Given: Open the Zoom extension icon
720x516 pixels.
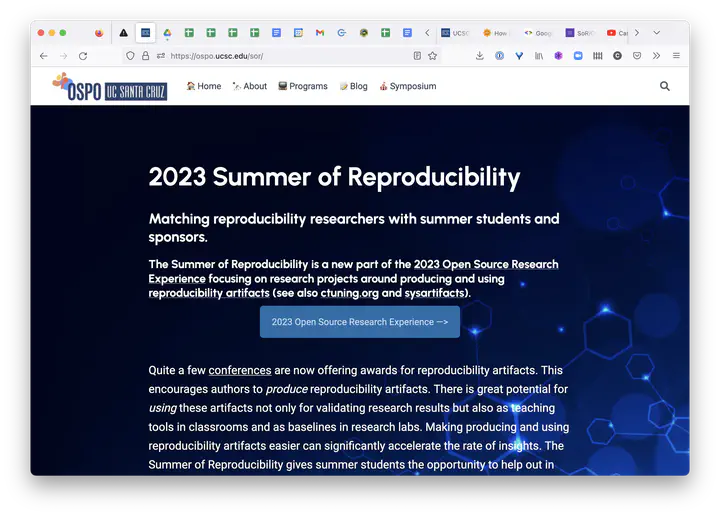Looking at the screenshot, I should [x=578, y=56].
